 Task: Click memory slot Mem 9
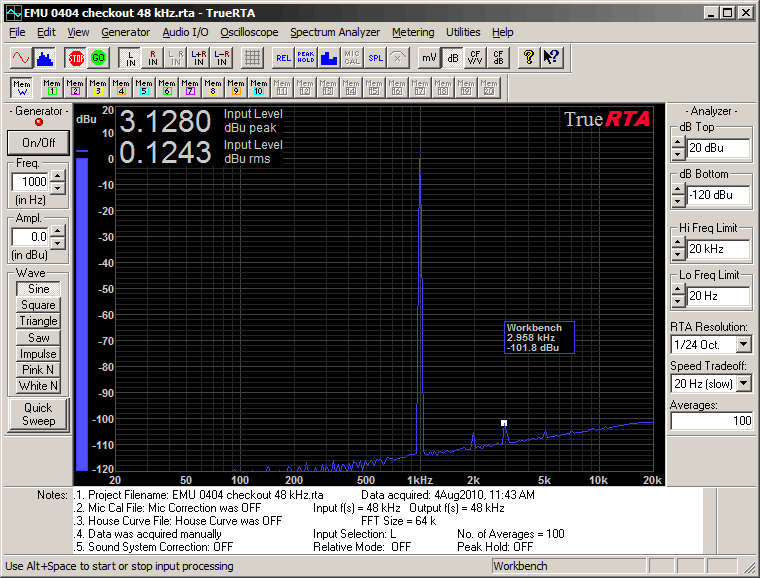click(x=236, y=87)
